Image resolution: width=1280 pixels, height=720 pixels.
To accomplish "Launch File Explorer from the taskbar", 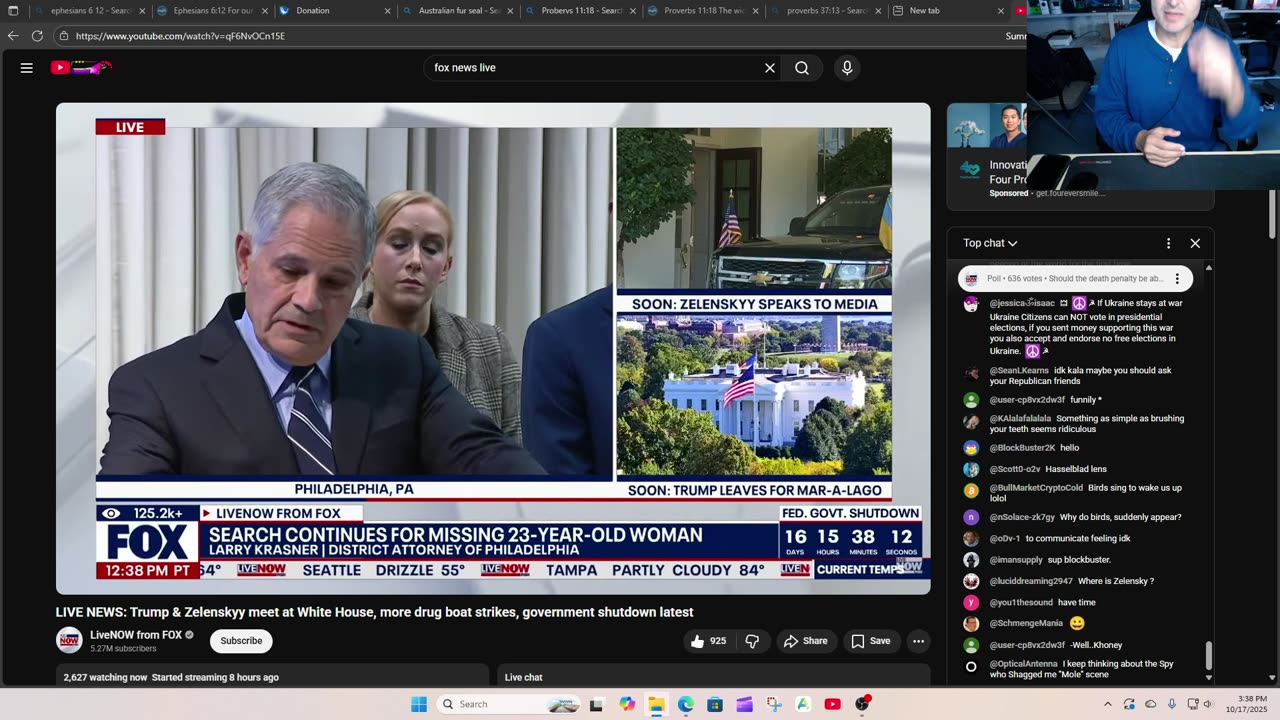I will pyautogui.click(x=656, y=704).
